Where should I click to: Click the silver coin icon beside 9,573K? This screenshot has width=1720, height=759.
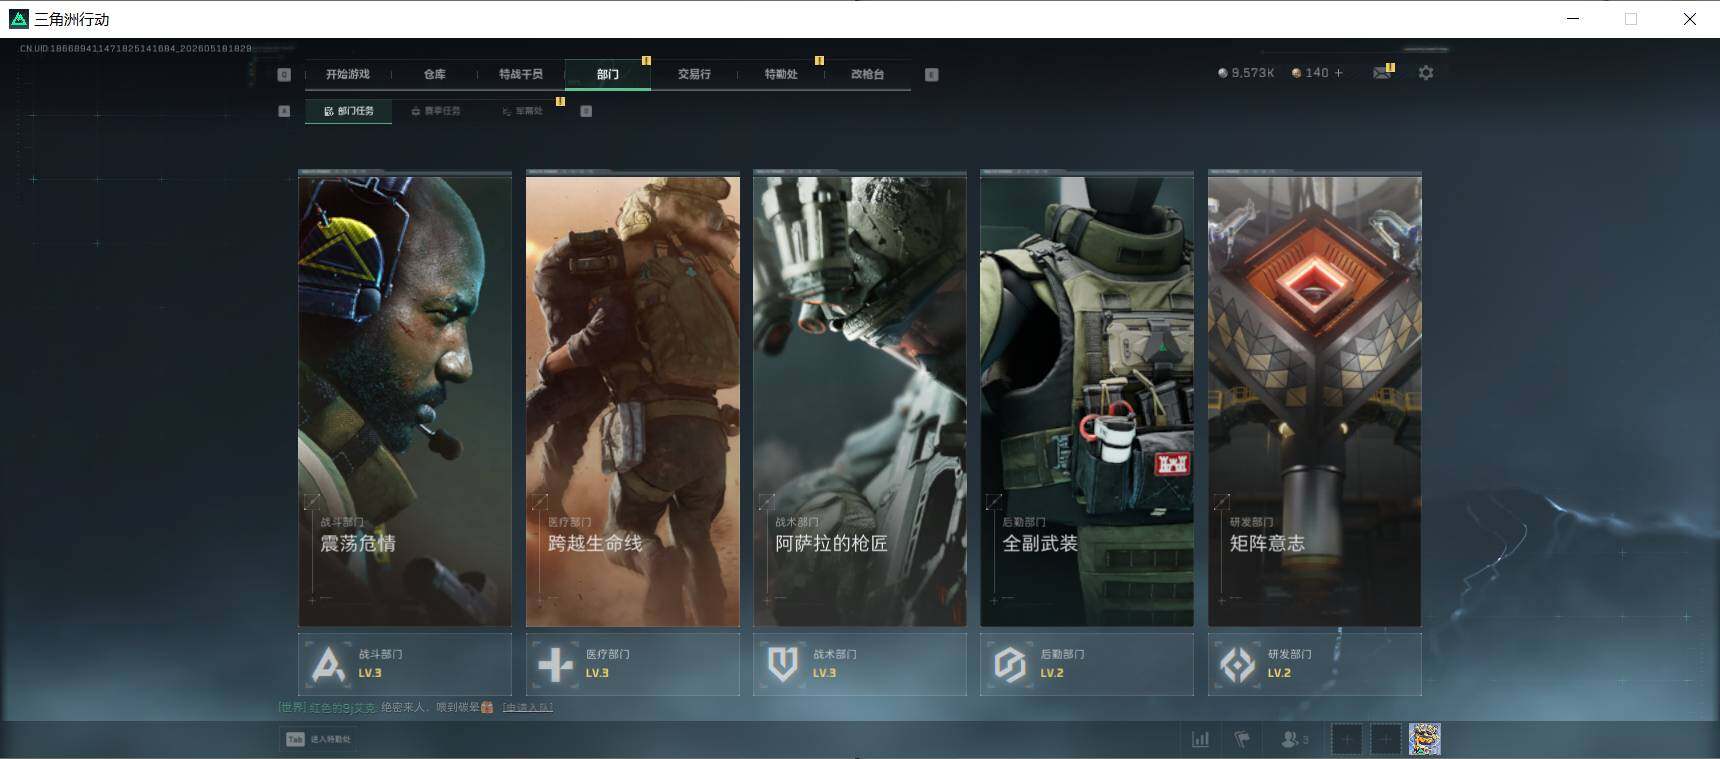pos(1222,73)
